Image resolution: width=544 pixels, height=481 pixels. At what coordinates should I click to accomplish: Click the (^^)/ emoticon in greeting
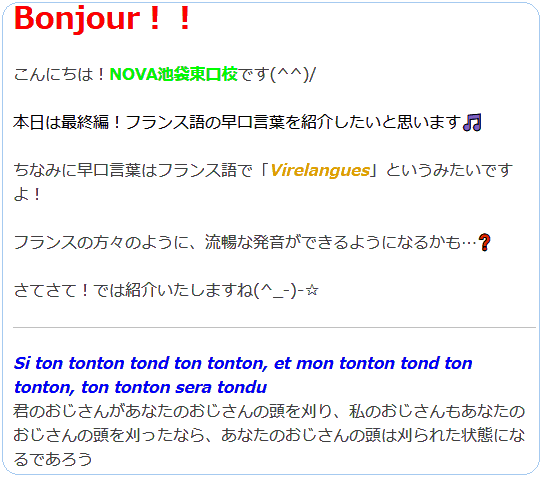[292, 74]
